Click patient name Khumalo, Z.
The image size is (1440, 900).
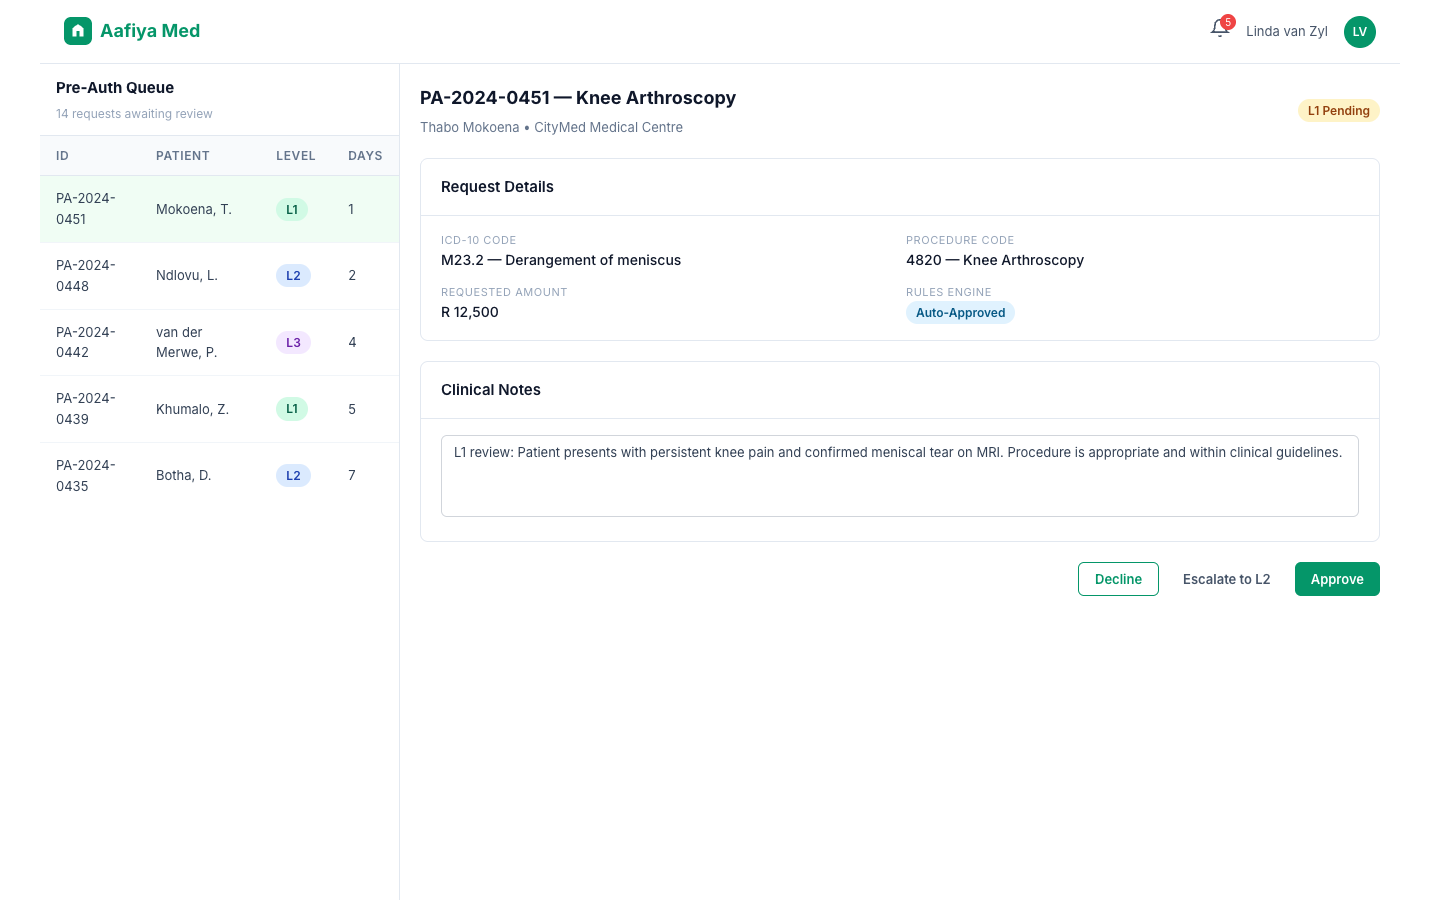coord(193,409)
